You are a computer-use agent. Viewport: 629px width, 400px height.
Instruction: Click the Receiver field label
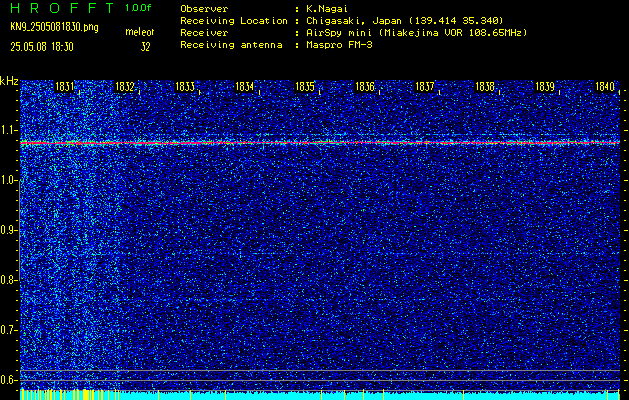(204, 33)
